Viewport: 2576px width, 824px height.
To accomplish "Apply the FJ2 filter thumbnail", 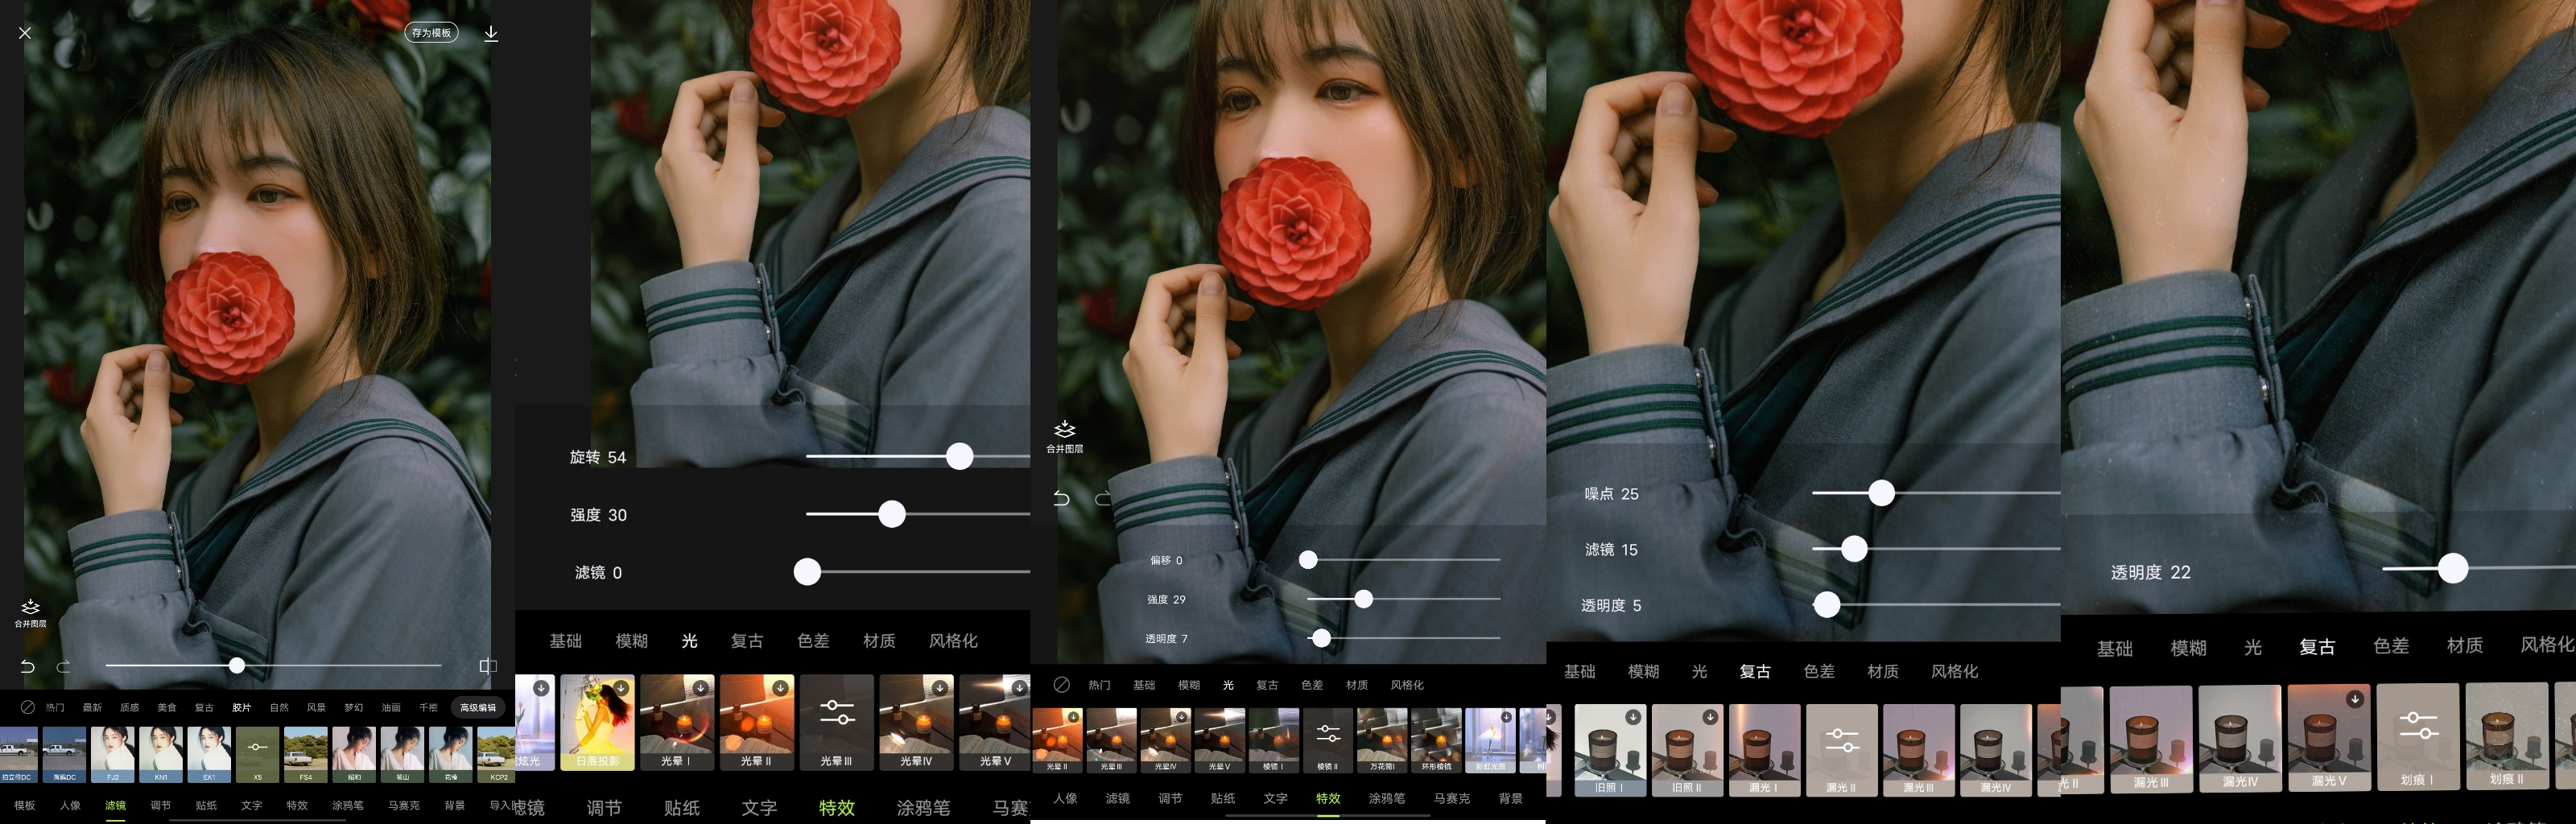I will point(112,753).
